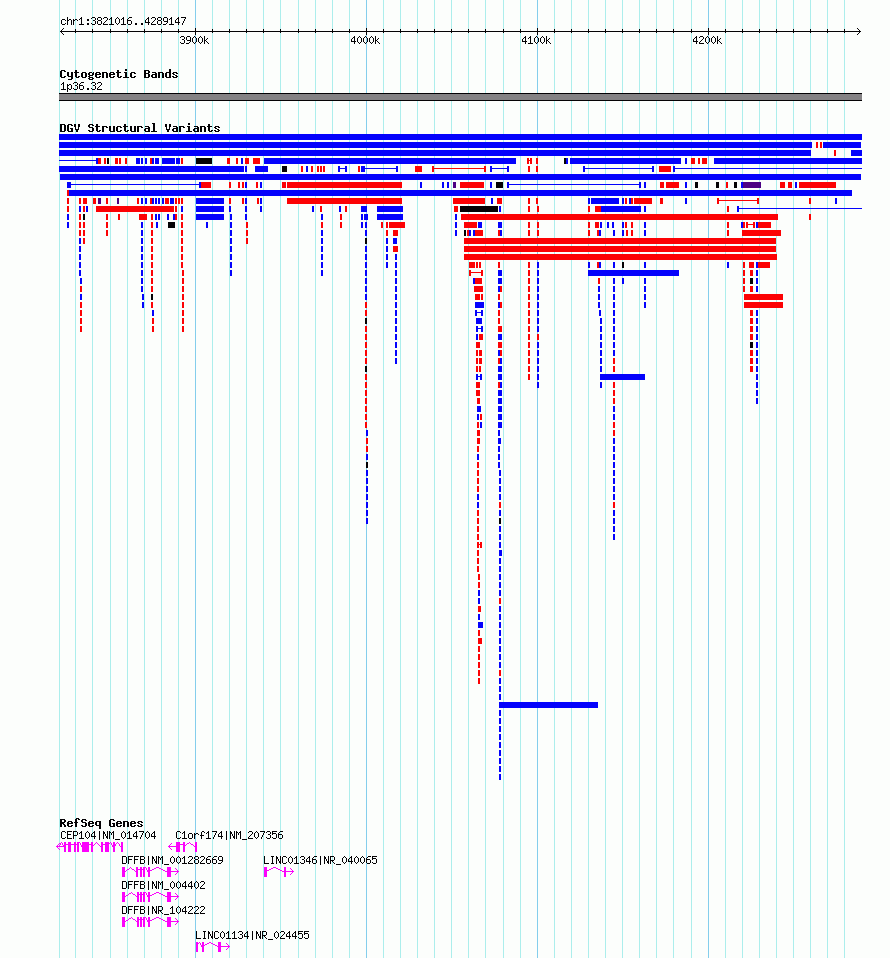Image resolution: width=890 pixels, height=958 pixels.
Task: Open the C1orf174|NM_207356 gene label
Action: pos(229,835)
